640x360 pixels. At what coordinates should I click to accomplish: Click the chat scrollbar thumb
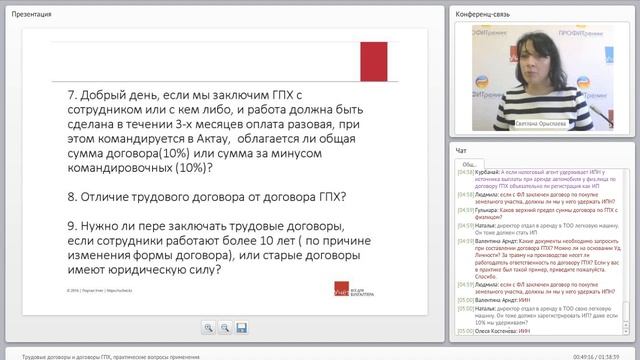[x=626, y=312]
